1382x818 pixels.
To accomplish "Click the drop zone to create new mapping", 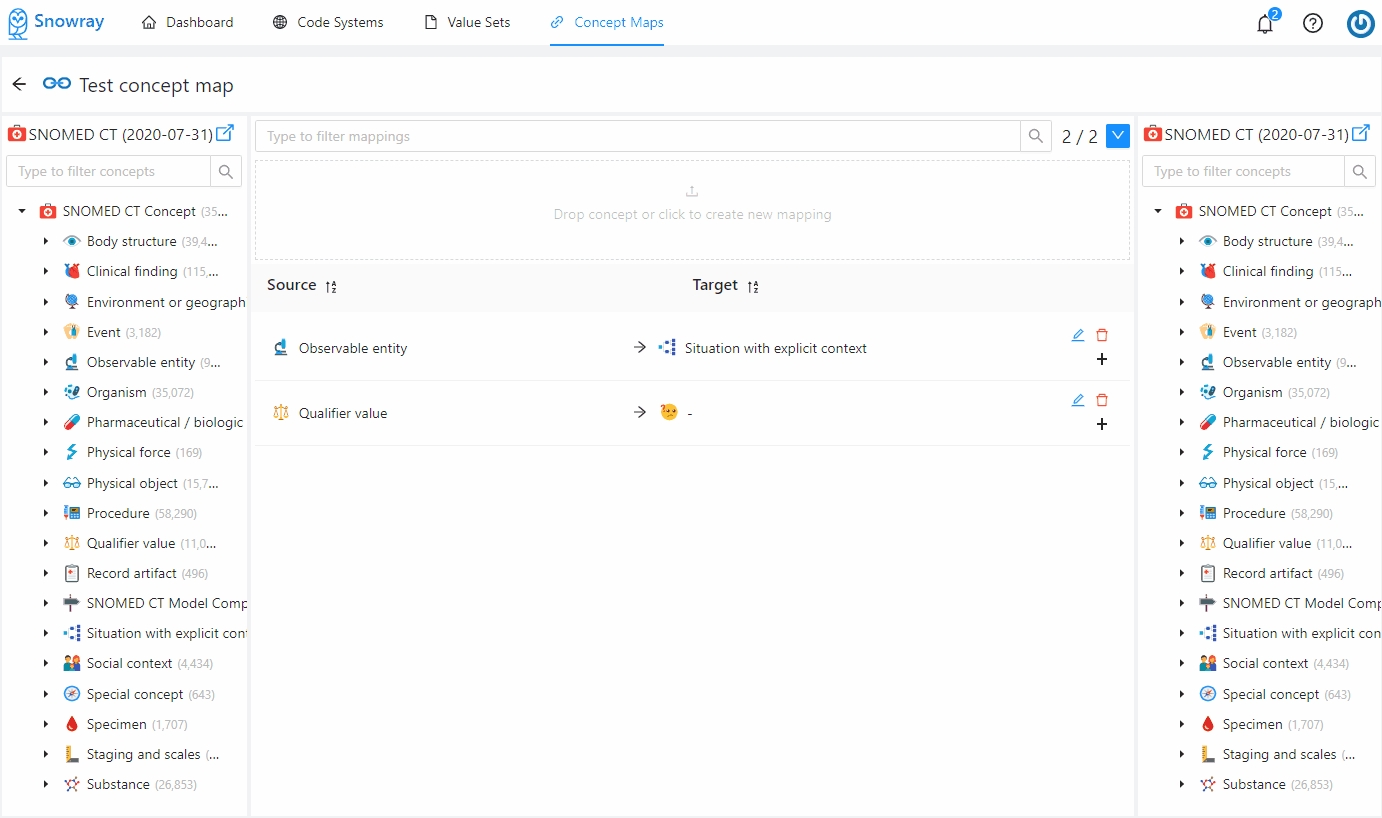I will tap(692, 210).
